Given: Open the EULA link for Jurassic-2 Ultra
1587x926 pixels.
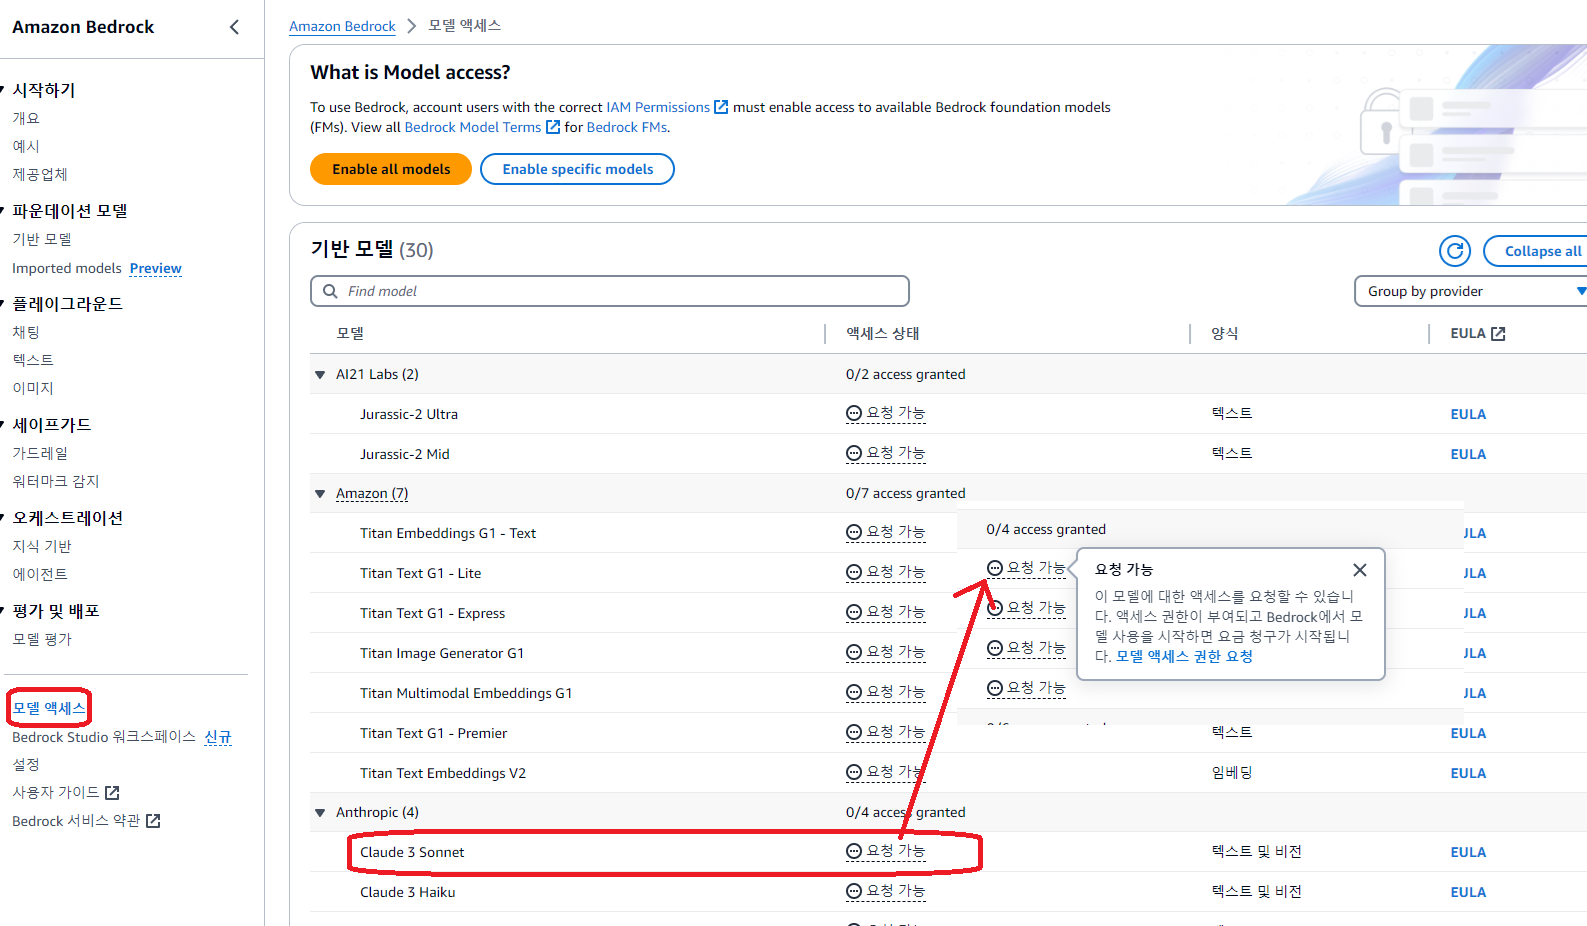Looking at the screenshot, I should (1468, 414).
